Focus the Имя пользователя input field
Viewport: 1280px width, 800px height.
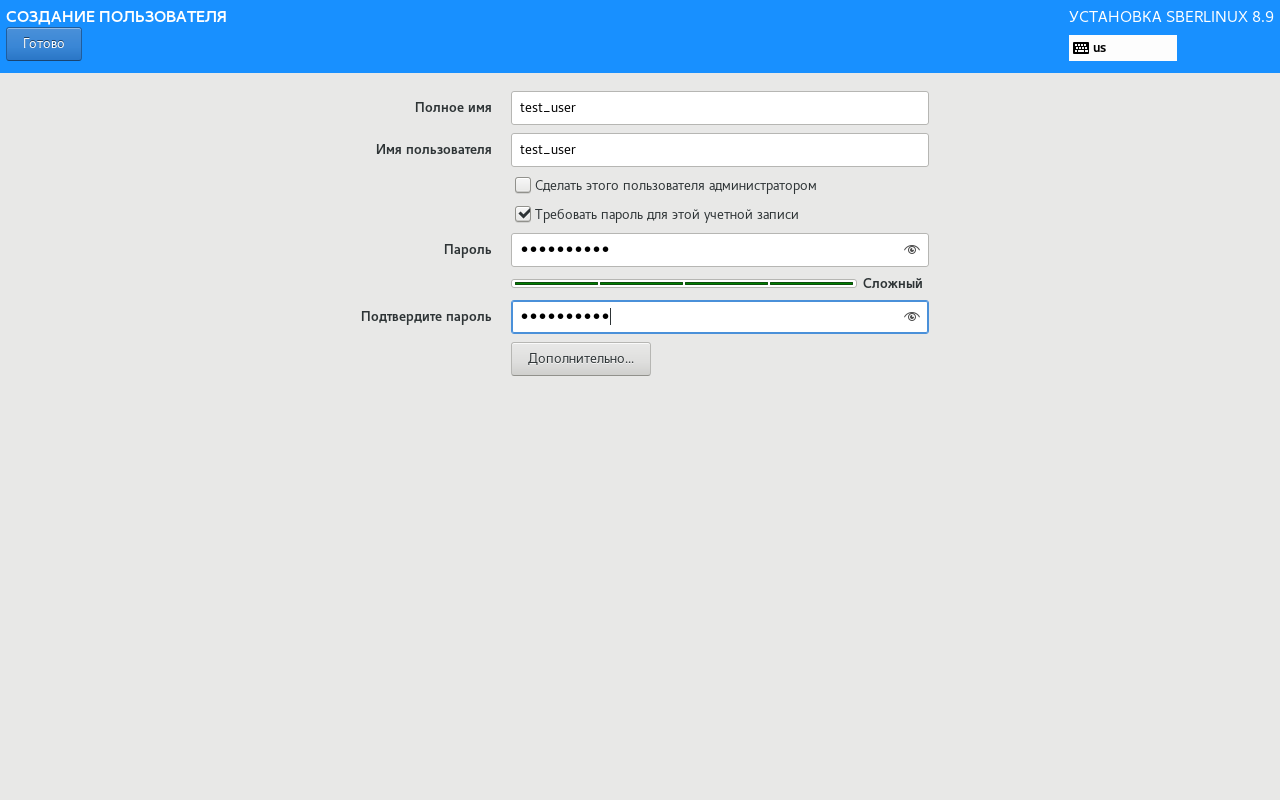point(719,150)
